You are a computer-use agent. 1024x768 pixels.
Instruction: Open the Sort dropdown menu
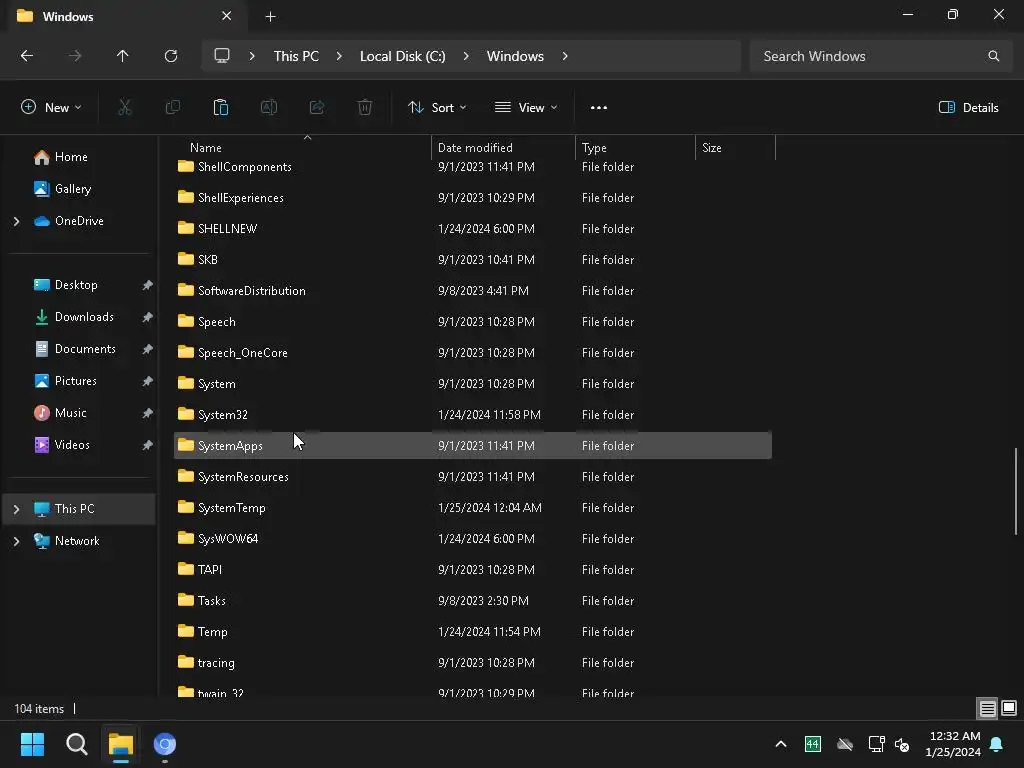437,108
